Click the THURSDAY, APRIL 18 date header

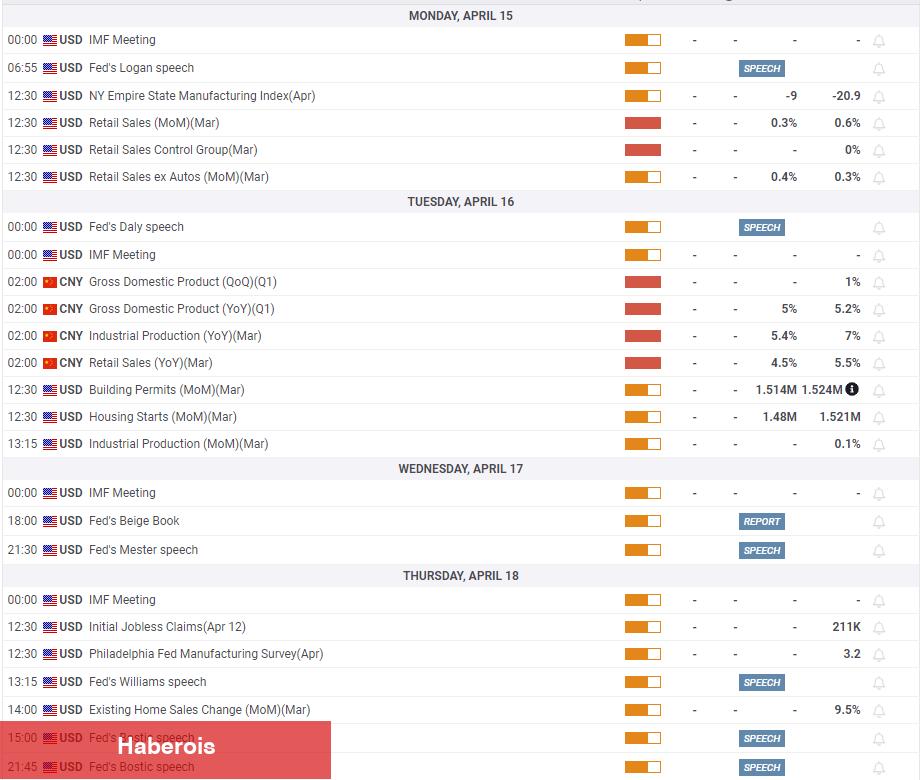coord(460,576)
